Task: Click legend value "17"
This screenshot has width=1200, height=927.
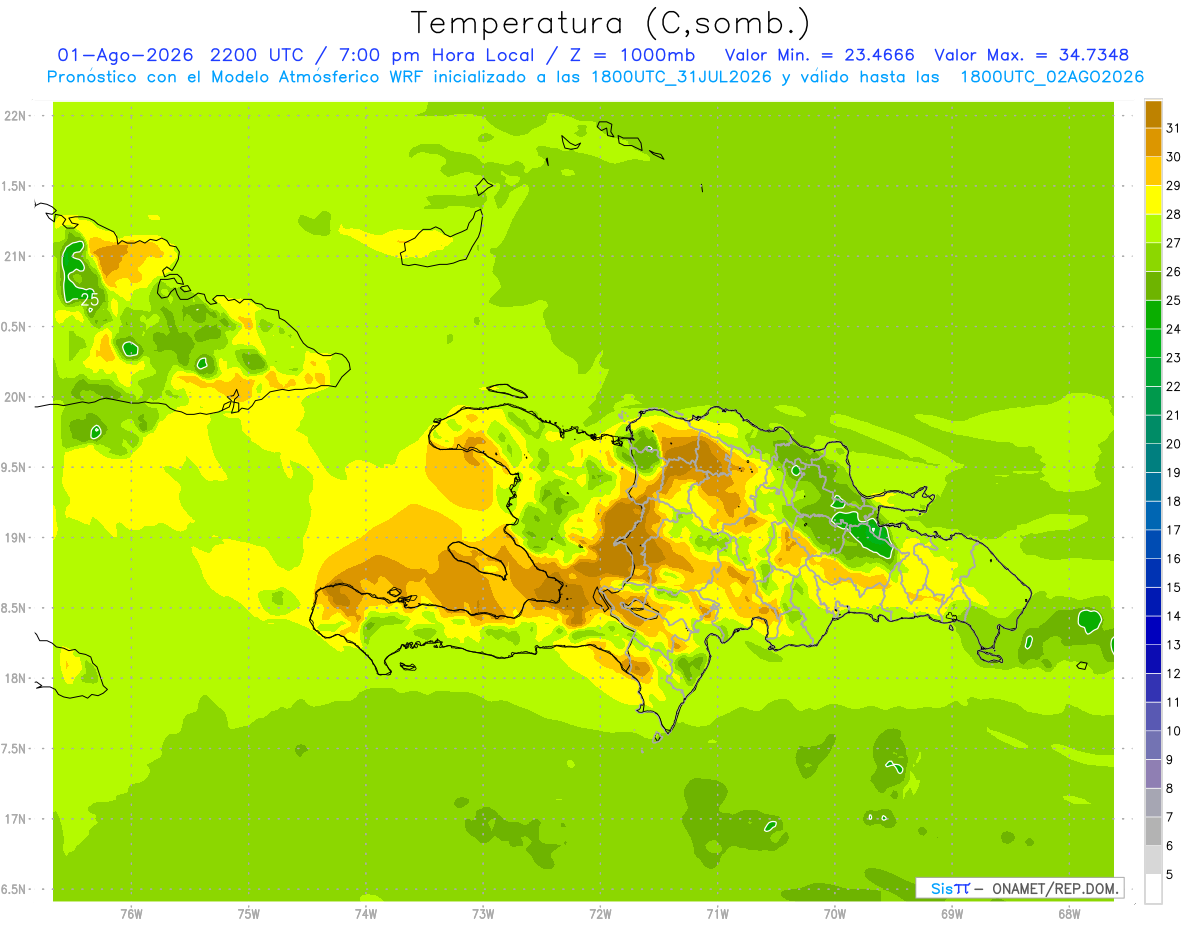Action: click(x=1173, y=530)
